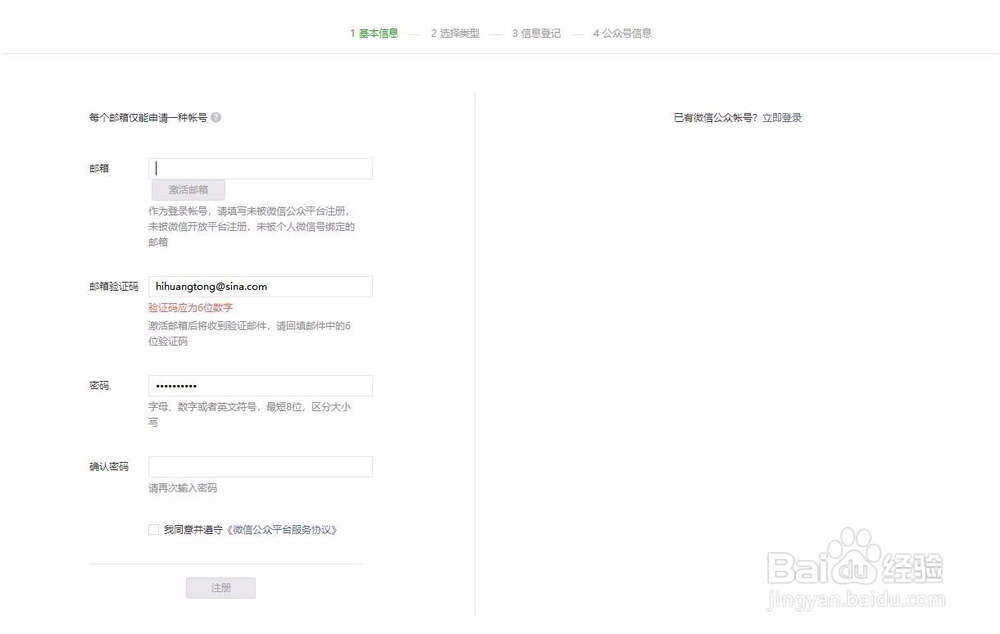
Task: Click the jingyan.baidu.com URL text
Action: 855,600
